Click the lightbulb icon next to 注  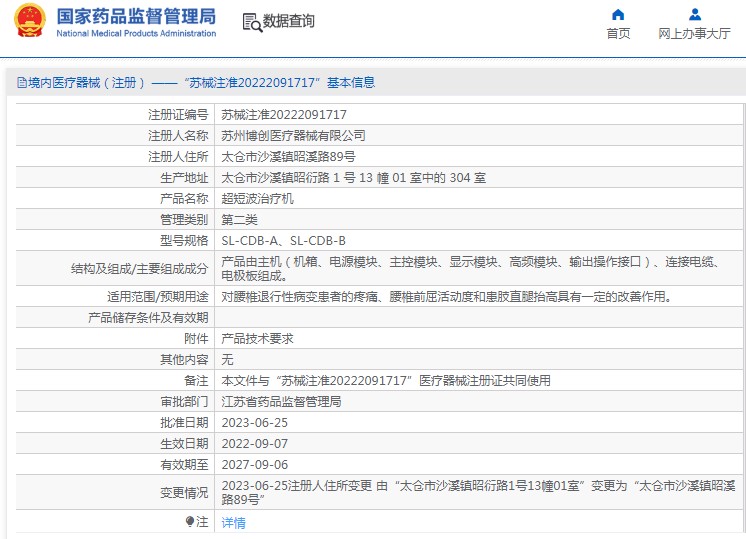tap(190, 521)
